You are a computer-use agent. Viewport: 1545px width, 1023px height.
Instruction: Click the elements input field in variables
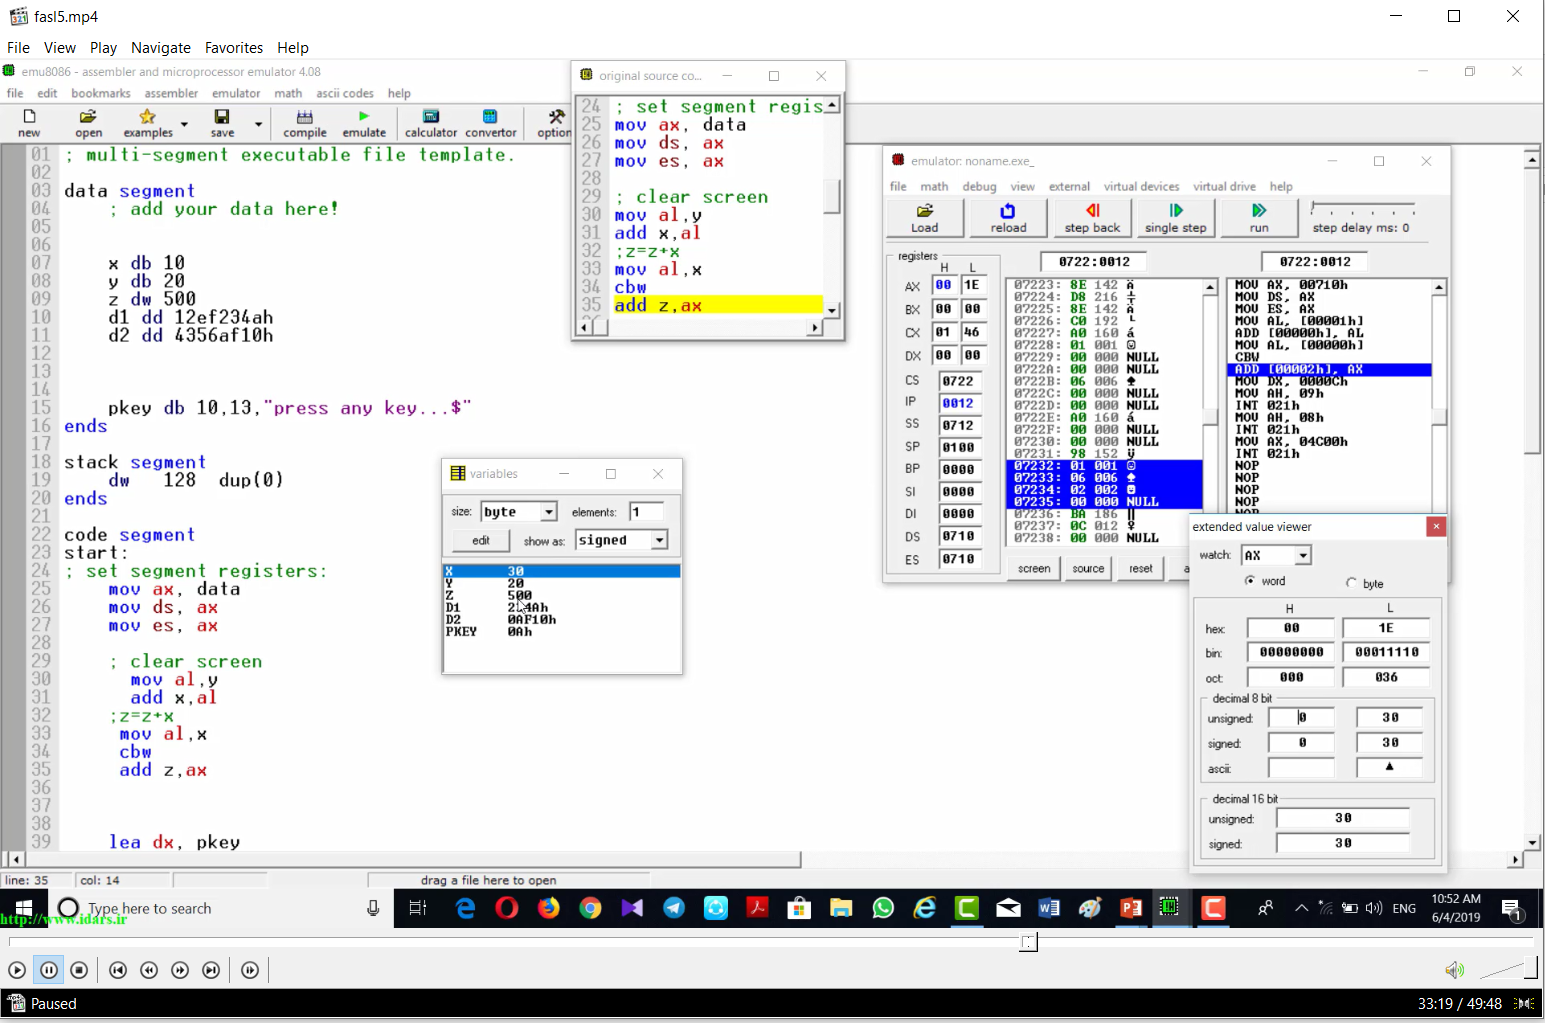(x=646, y=512)
